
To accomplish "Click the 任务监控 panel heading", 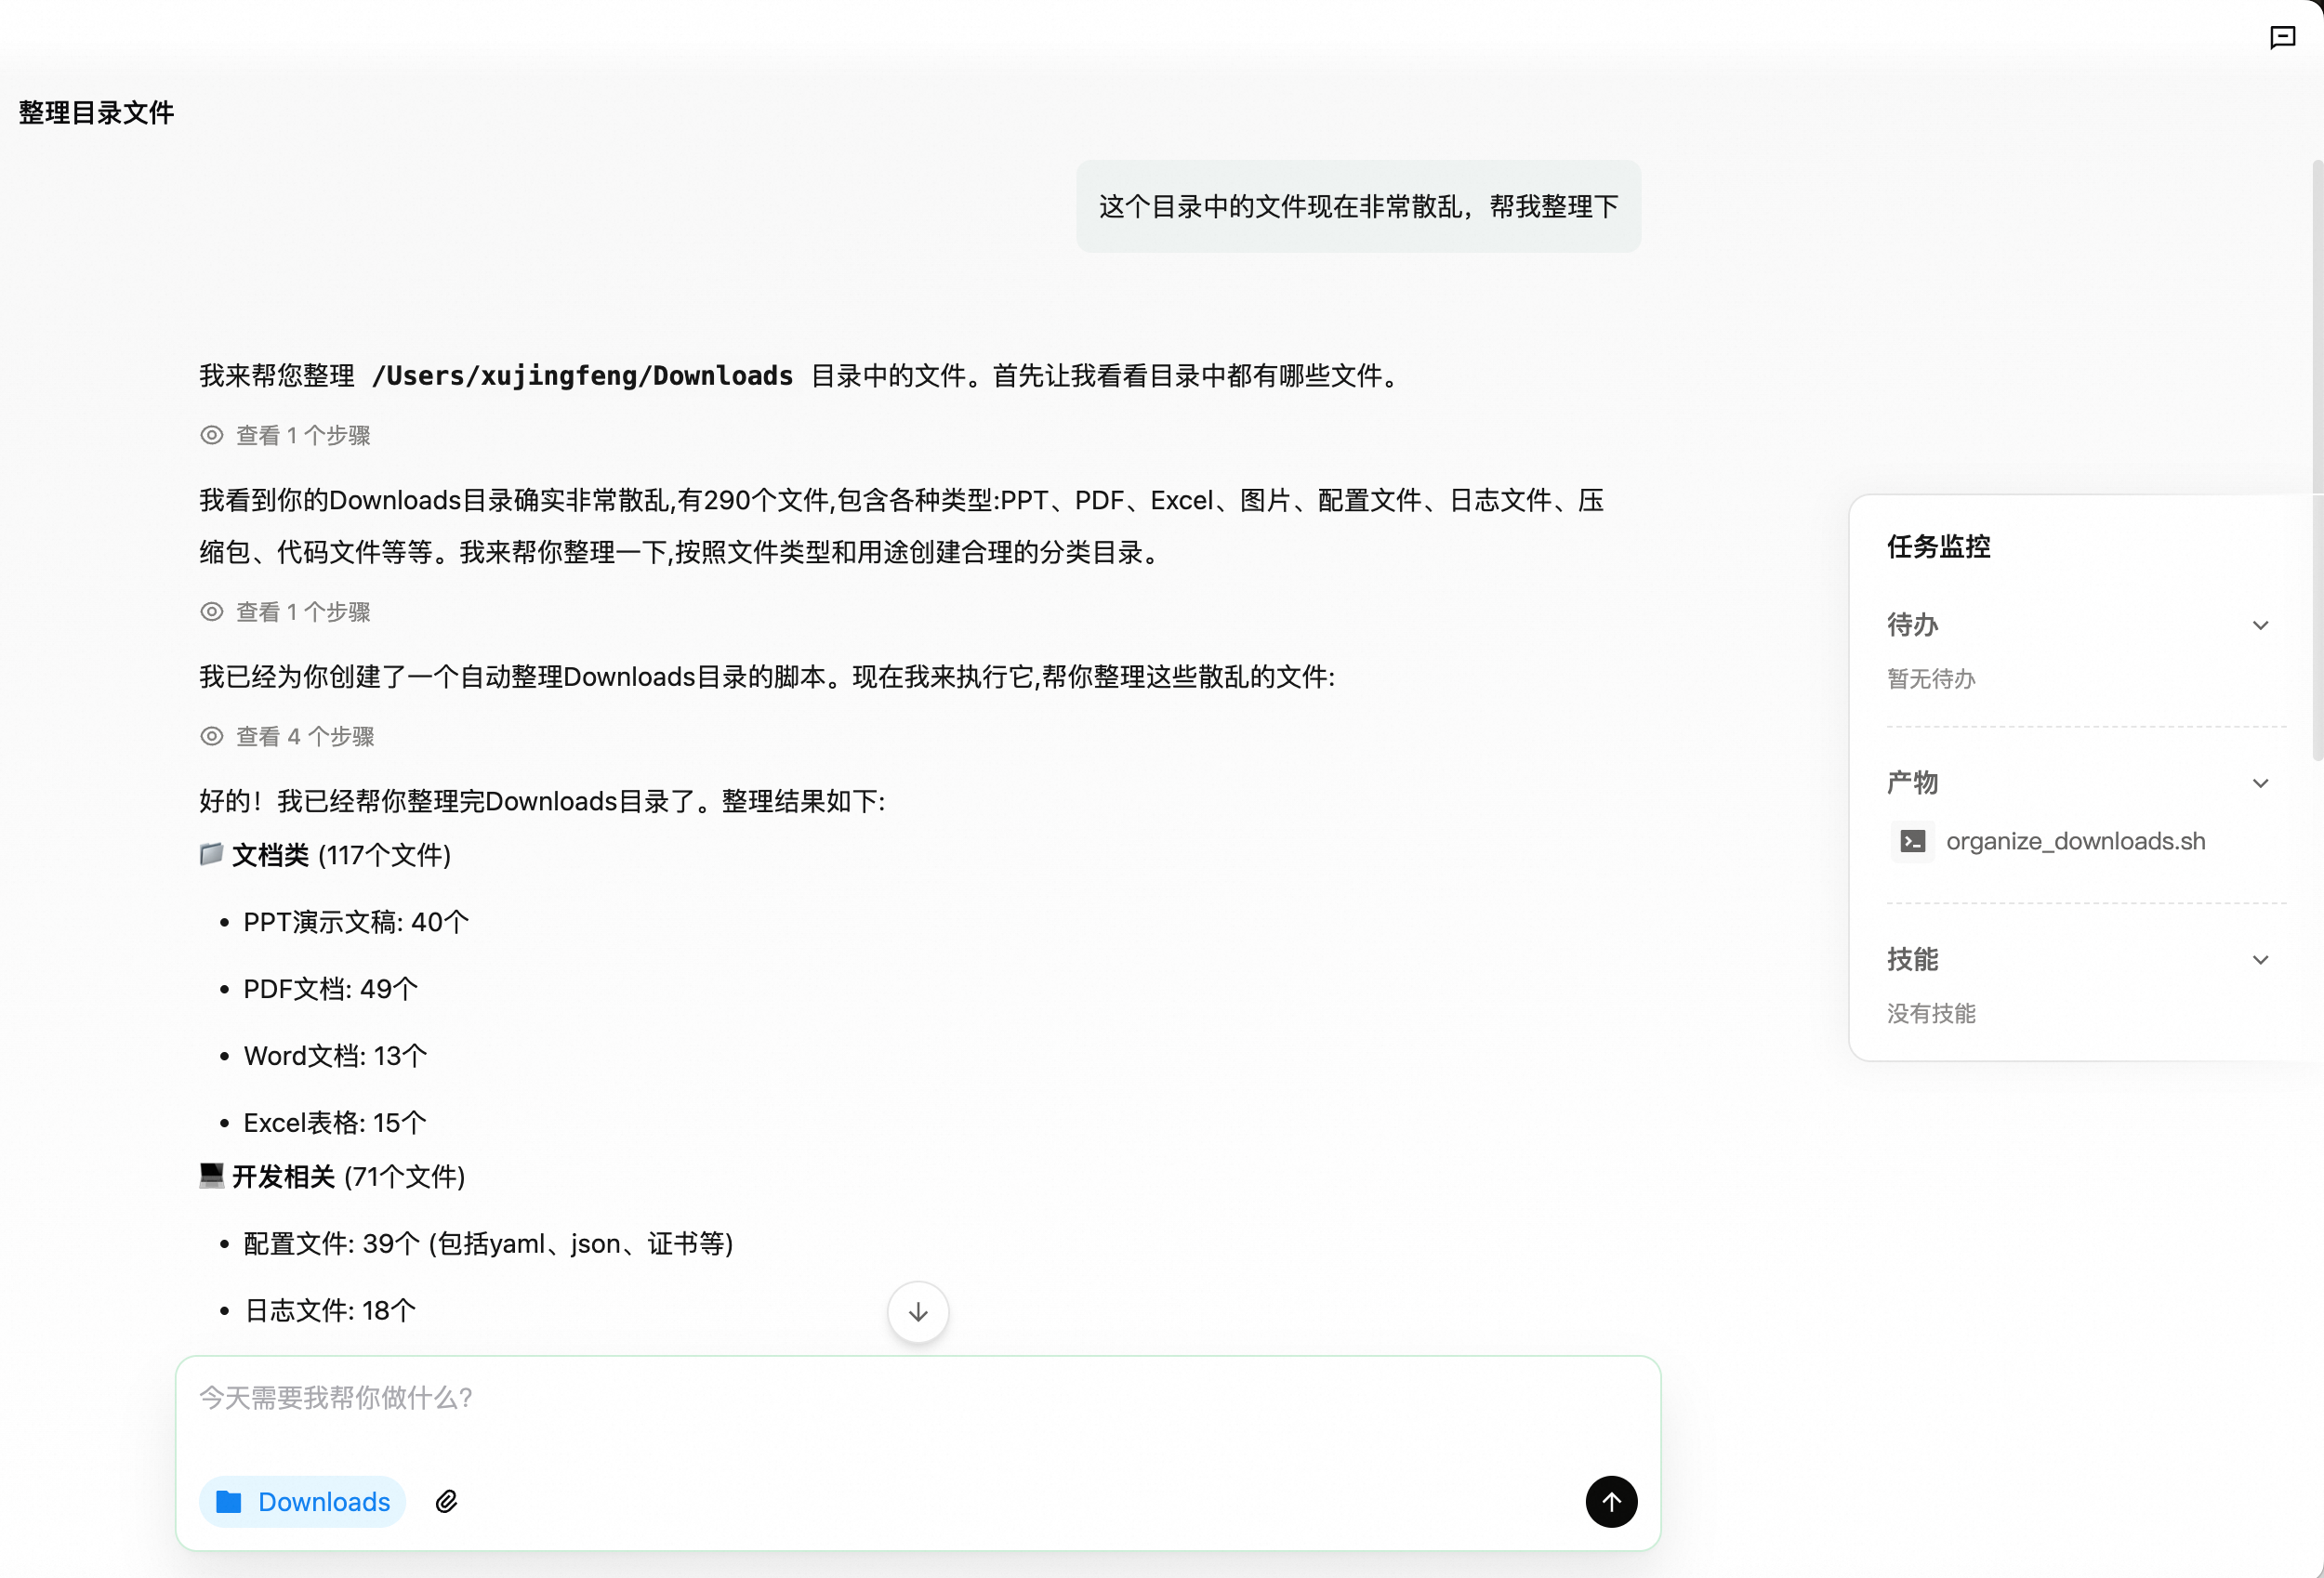I will click(x=1938, y=546).
